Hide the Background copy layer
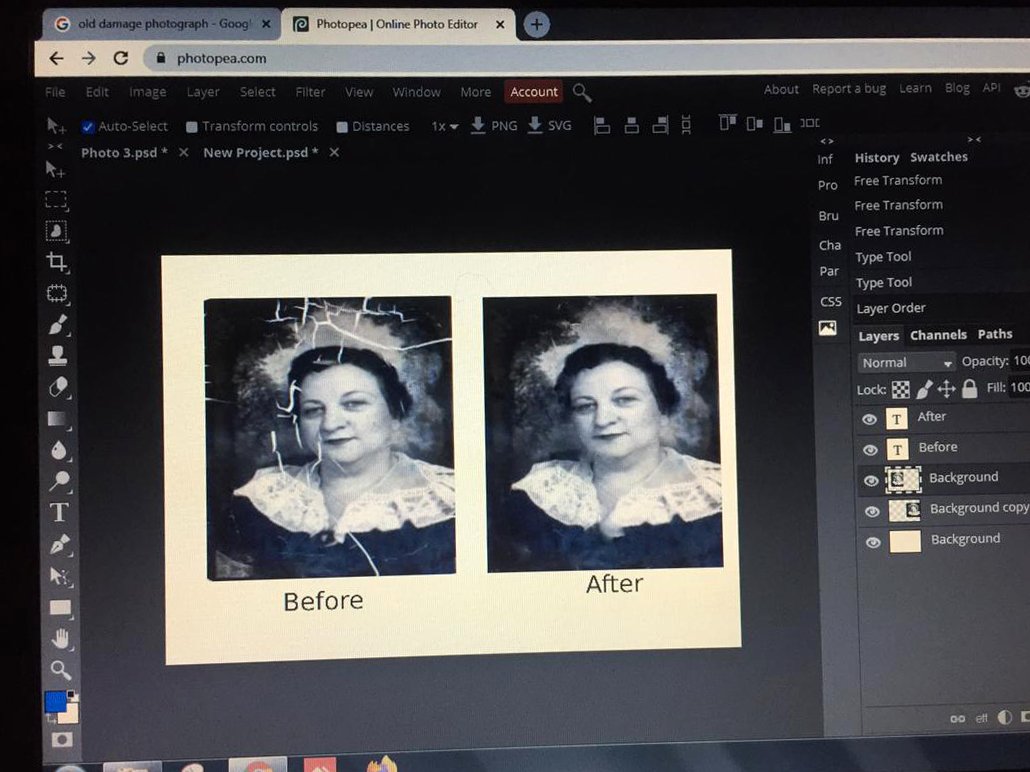The height and width of the screenshot is (772, 1030). 872,512
